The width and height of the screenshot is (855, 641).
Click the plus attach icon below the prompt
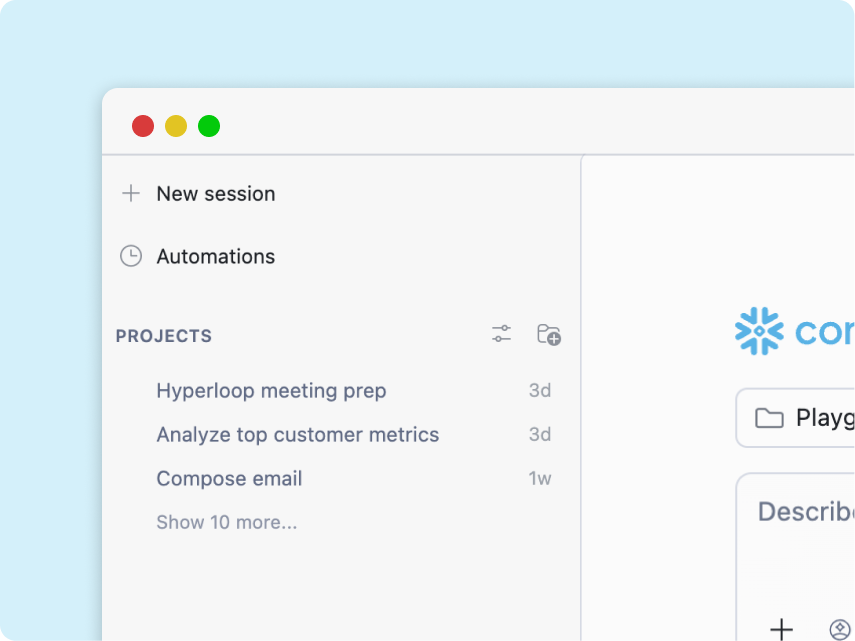[x=781, y=629]
